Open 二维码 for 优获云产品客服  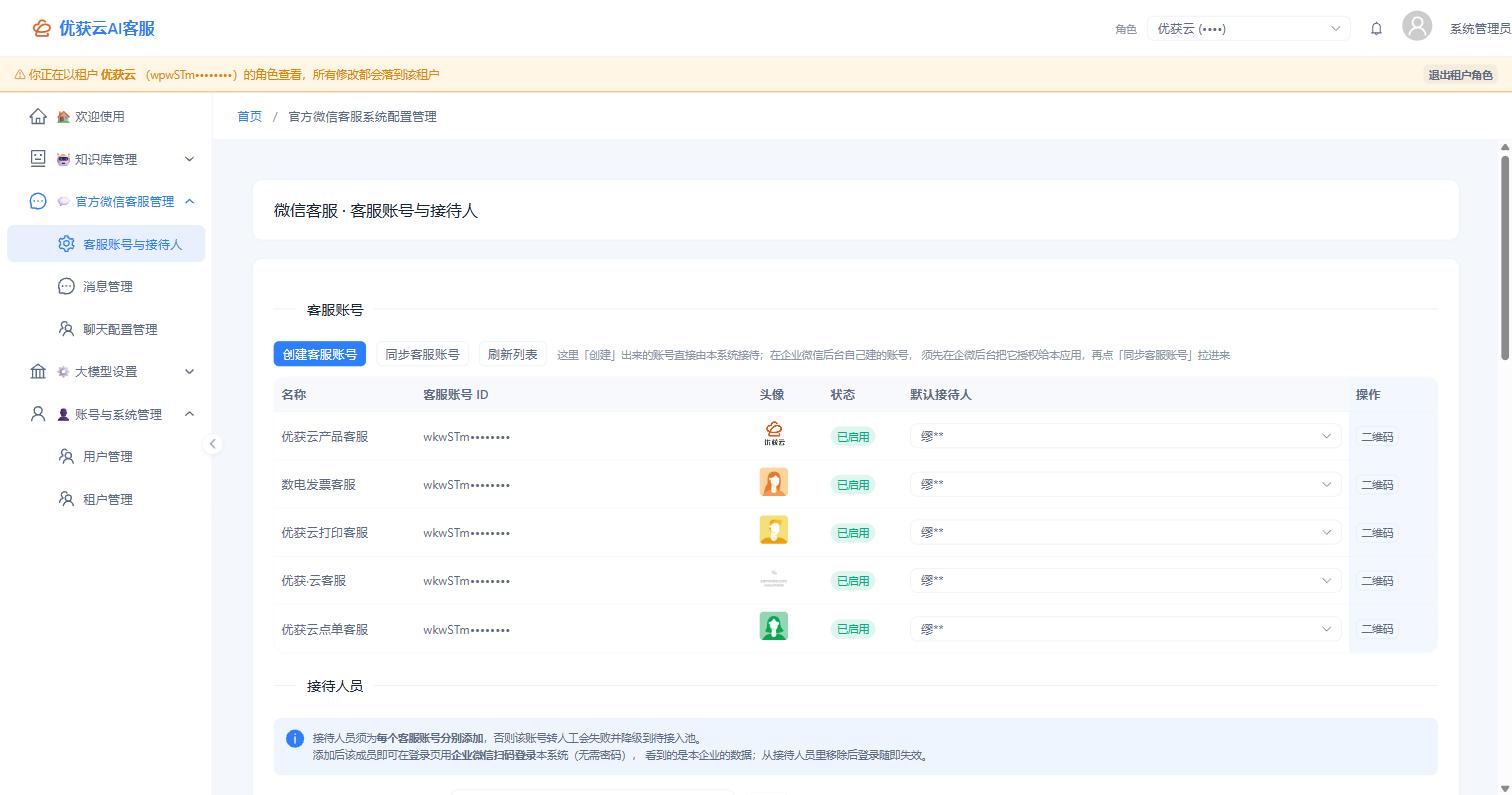(x=1377, y=436)
